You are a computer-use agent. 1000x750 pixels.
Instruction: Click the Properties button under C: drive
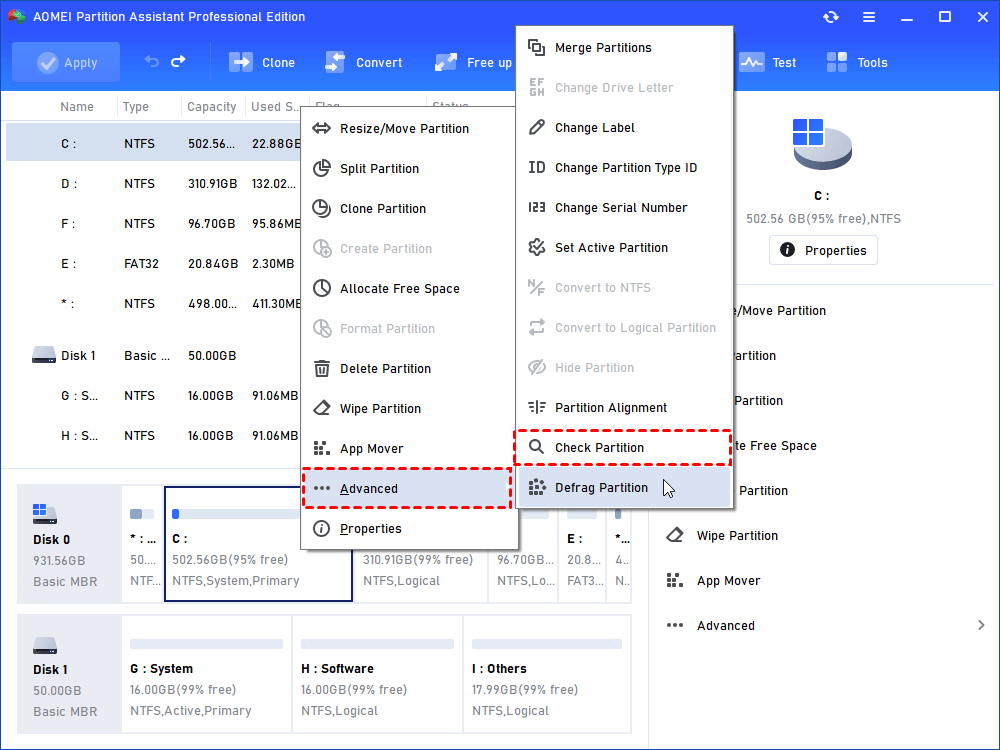(x=823, y=250)
